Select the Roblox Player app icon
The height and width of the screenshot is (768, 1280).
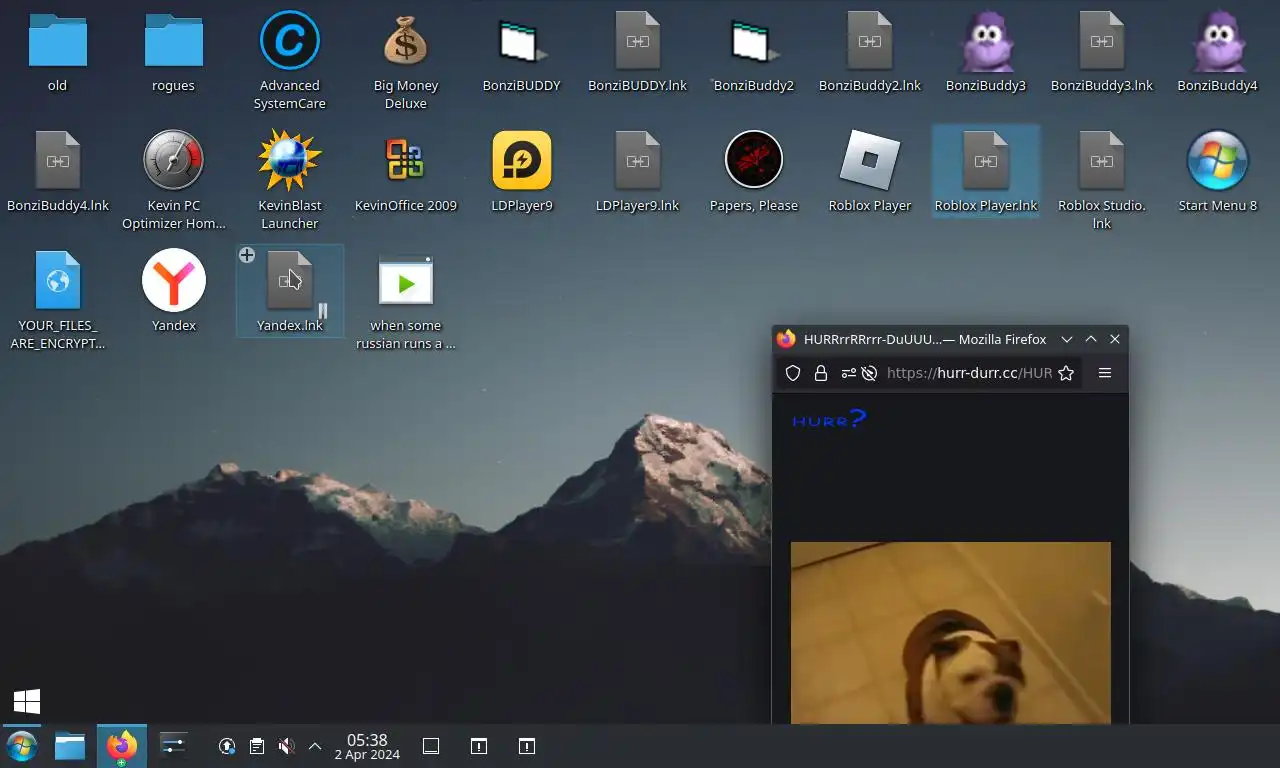point(869,160)
